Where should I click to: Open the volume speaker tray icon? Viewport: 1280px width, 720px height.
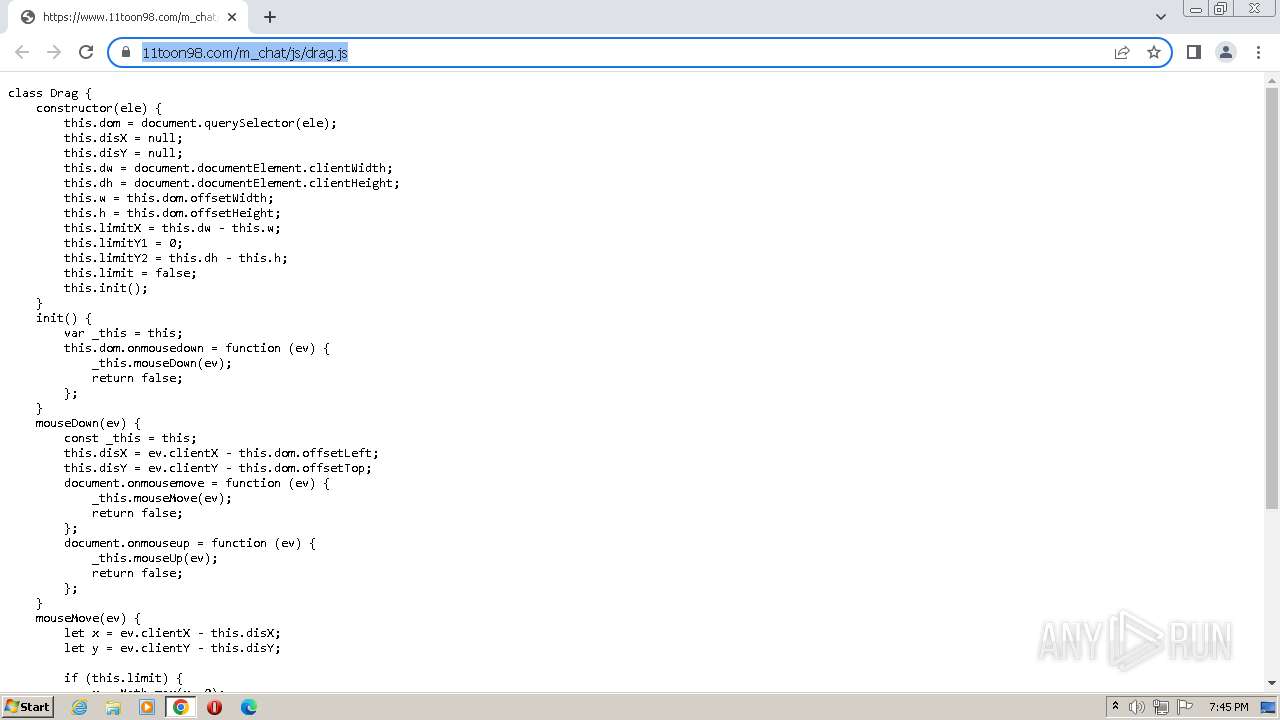pyautogui.click(x=1137, y=707)
